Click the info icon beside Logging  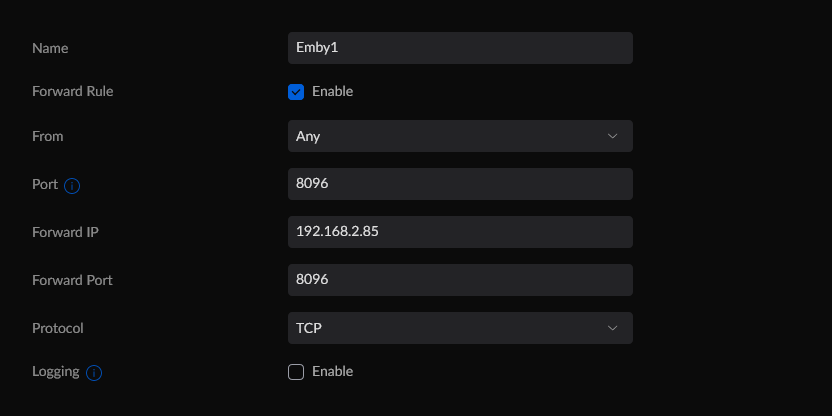point(94,373)
